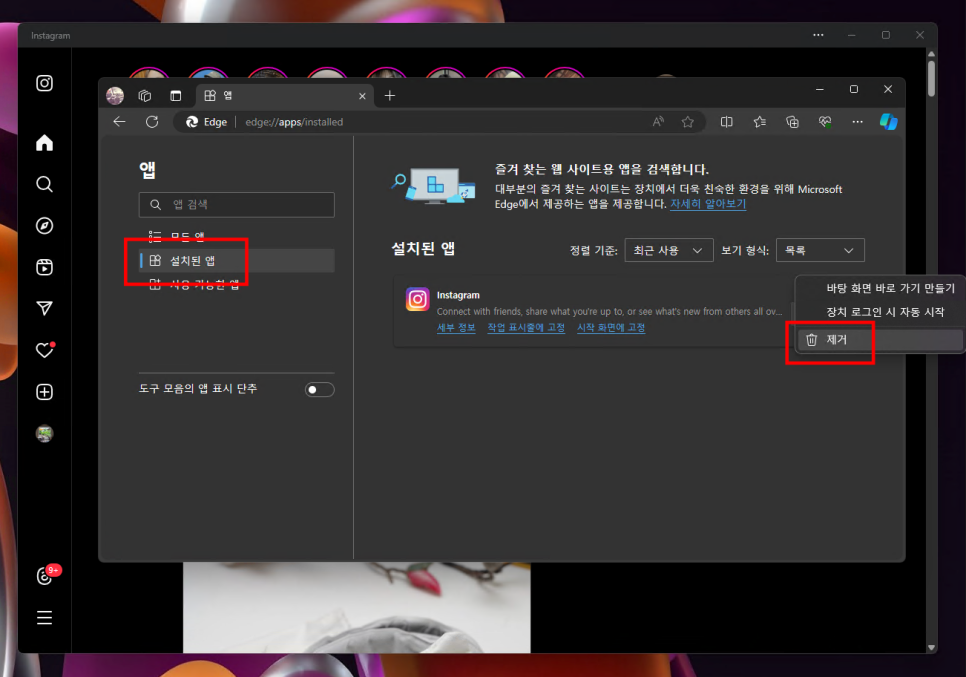Open Instagram hamburger more menu

tap(44, 617)
